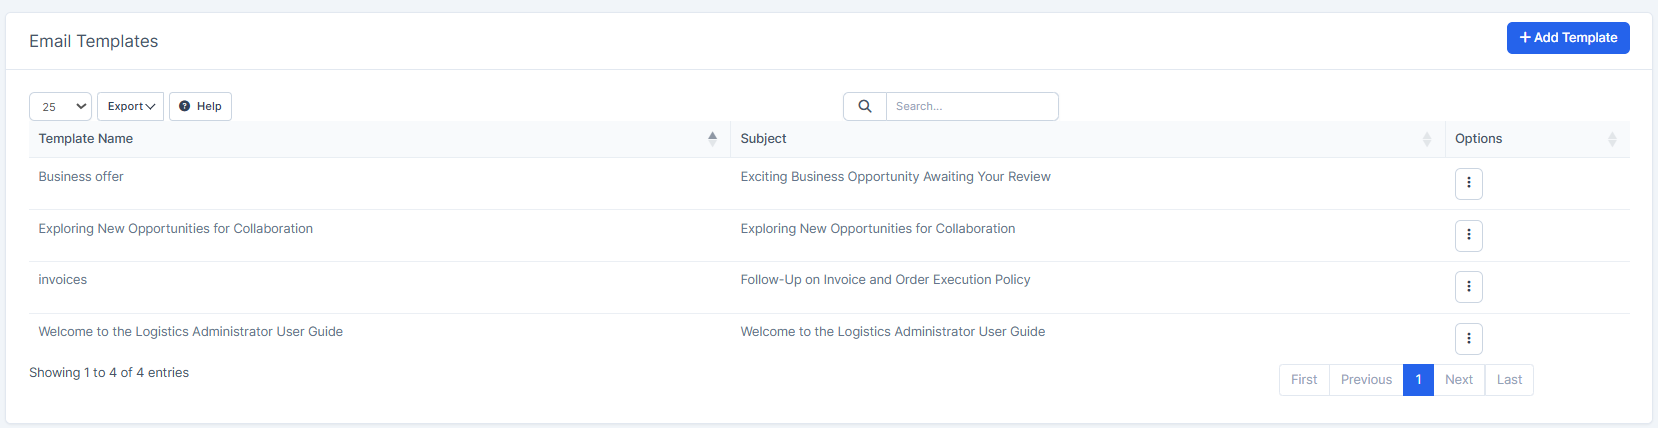
Task: Click the magnifying glass search icon
Action: click(865, 106)
